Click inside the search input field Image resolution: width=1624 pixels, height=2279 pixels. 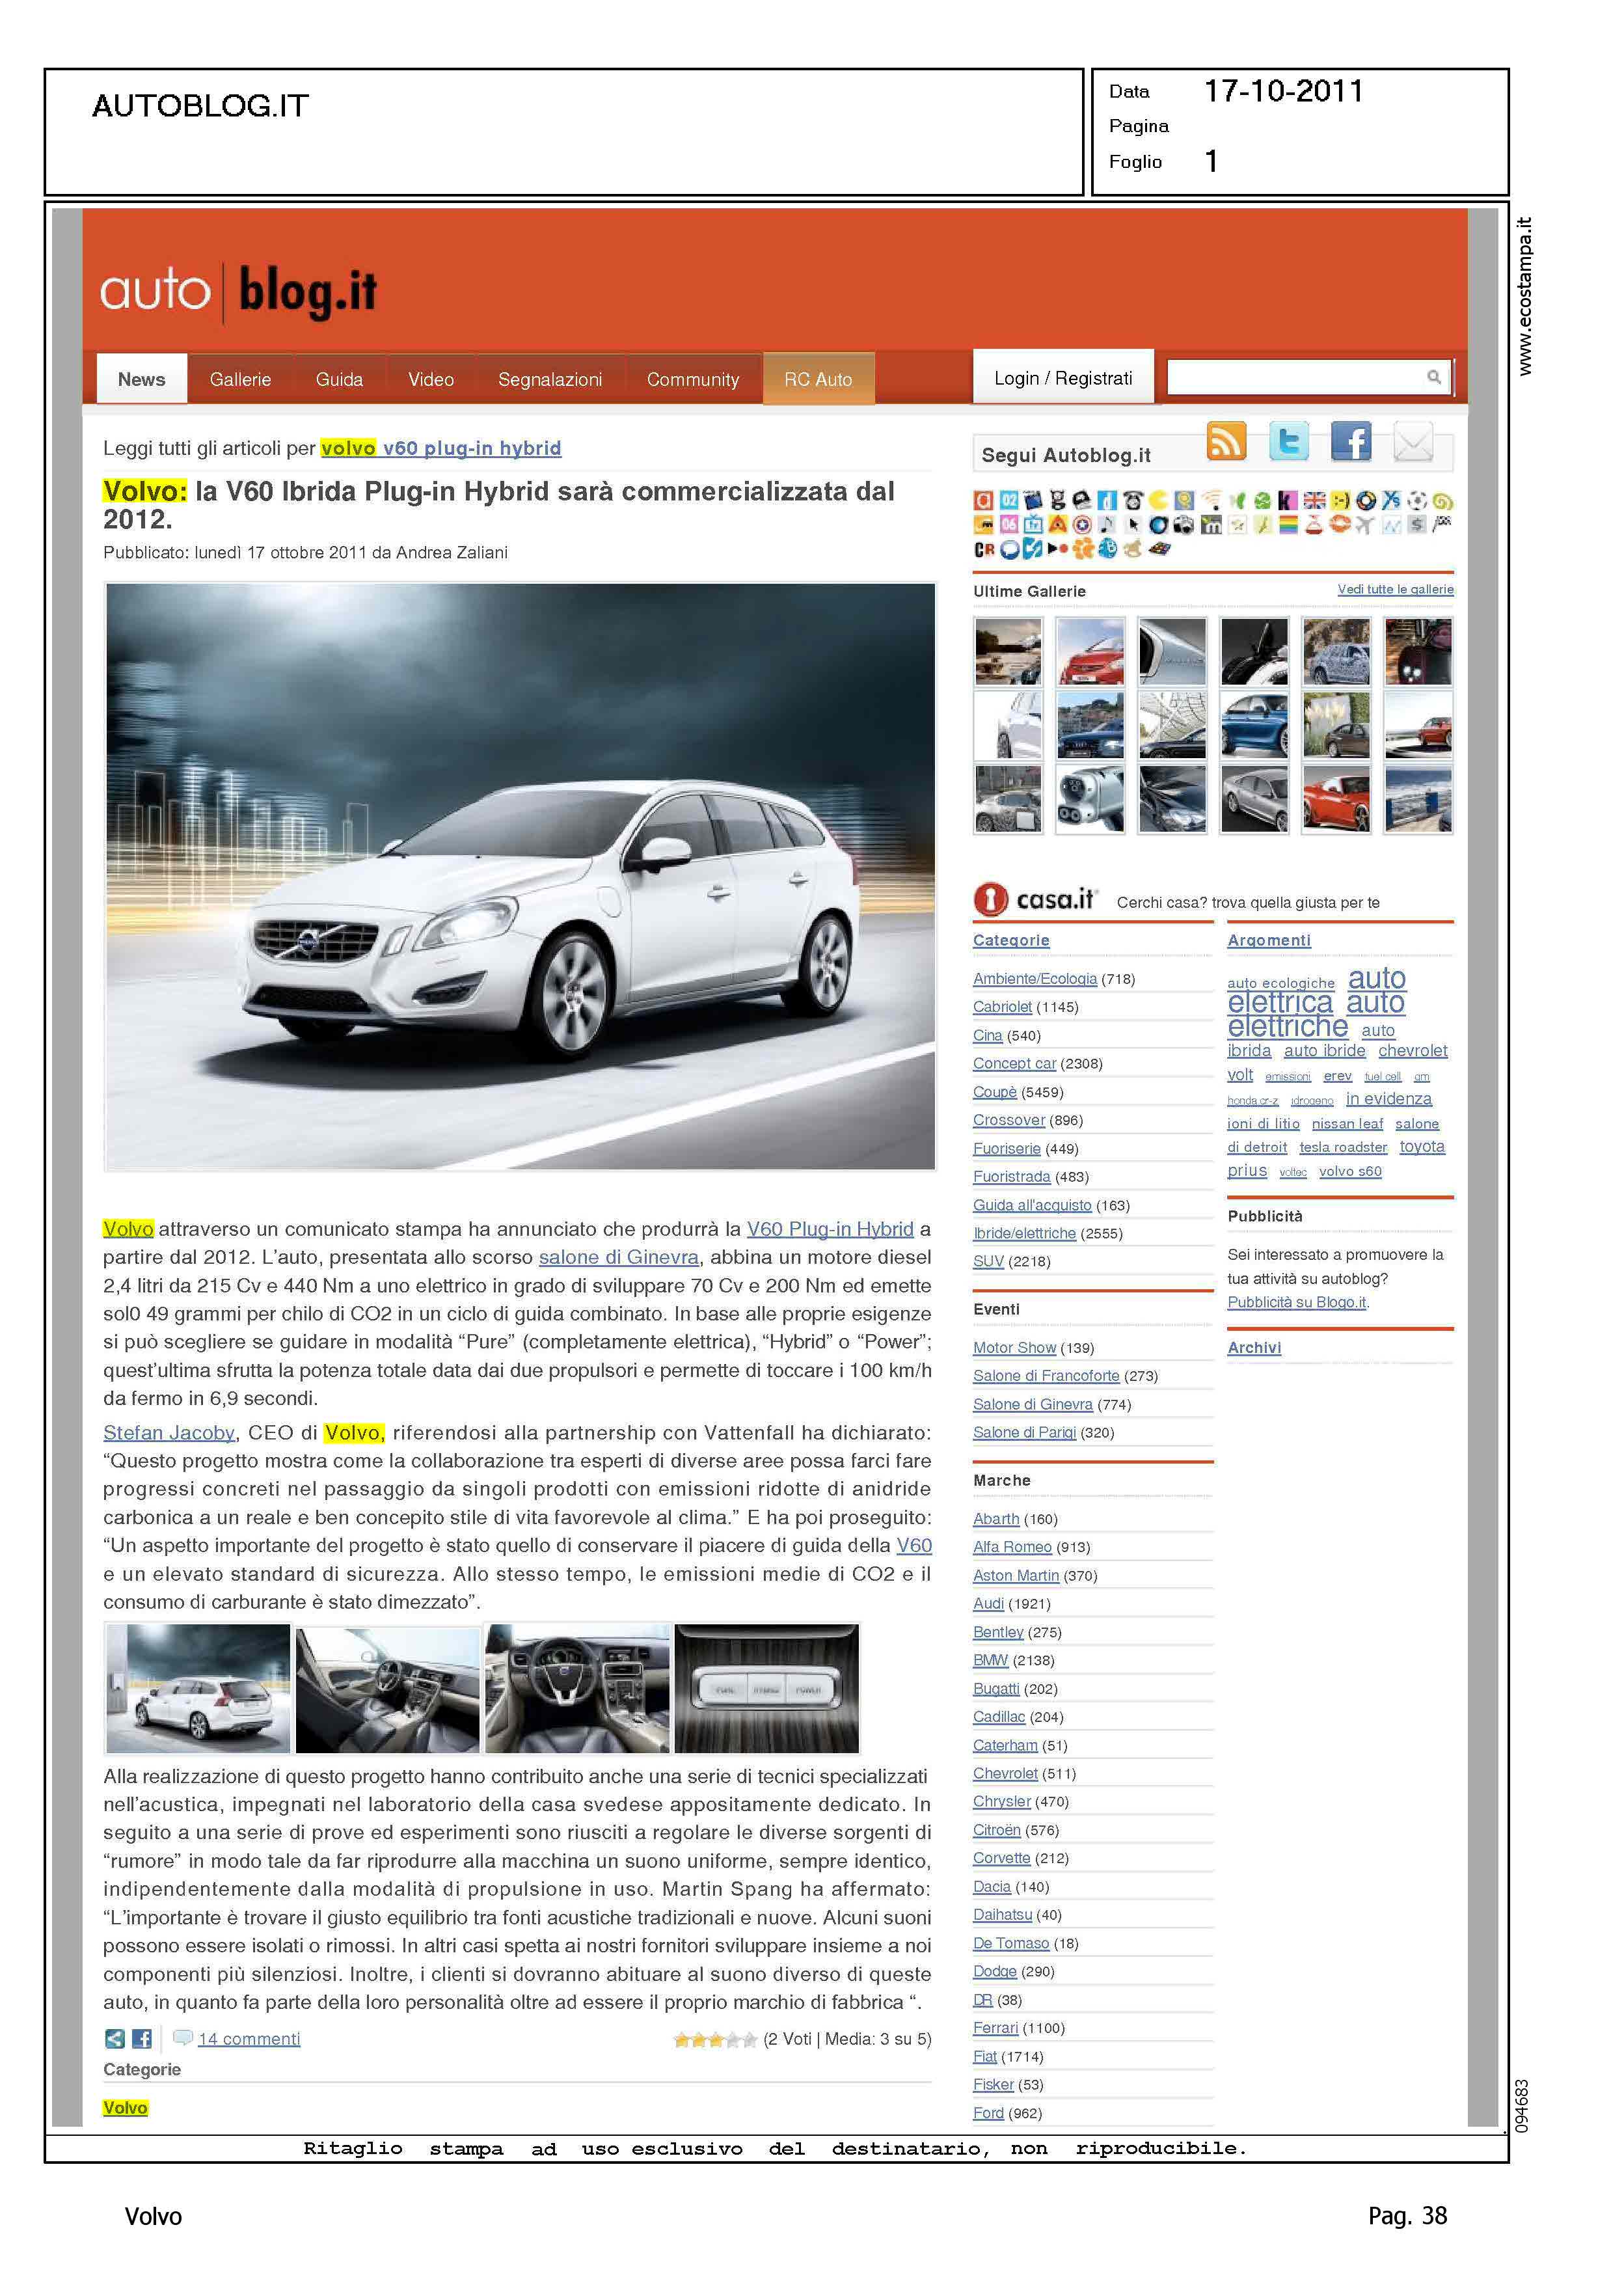[1295, 377]
